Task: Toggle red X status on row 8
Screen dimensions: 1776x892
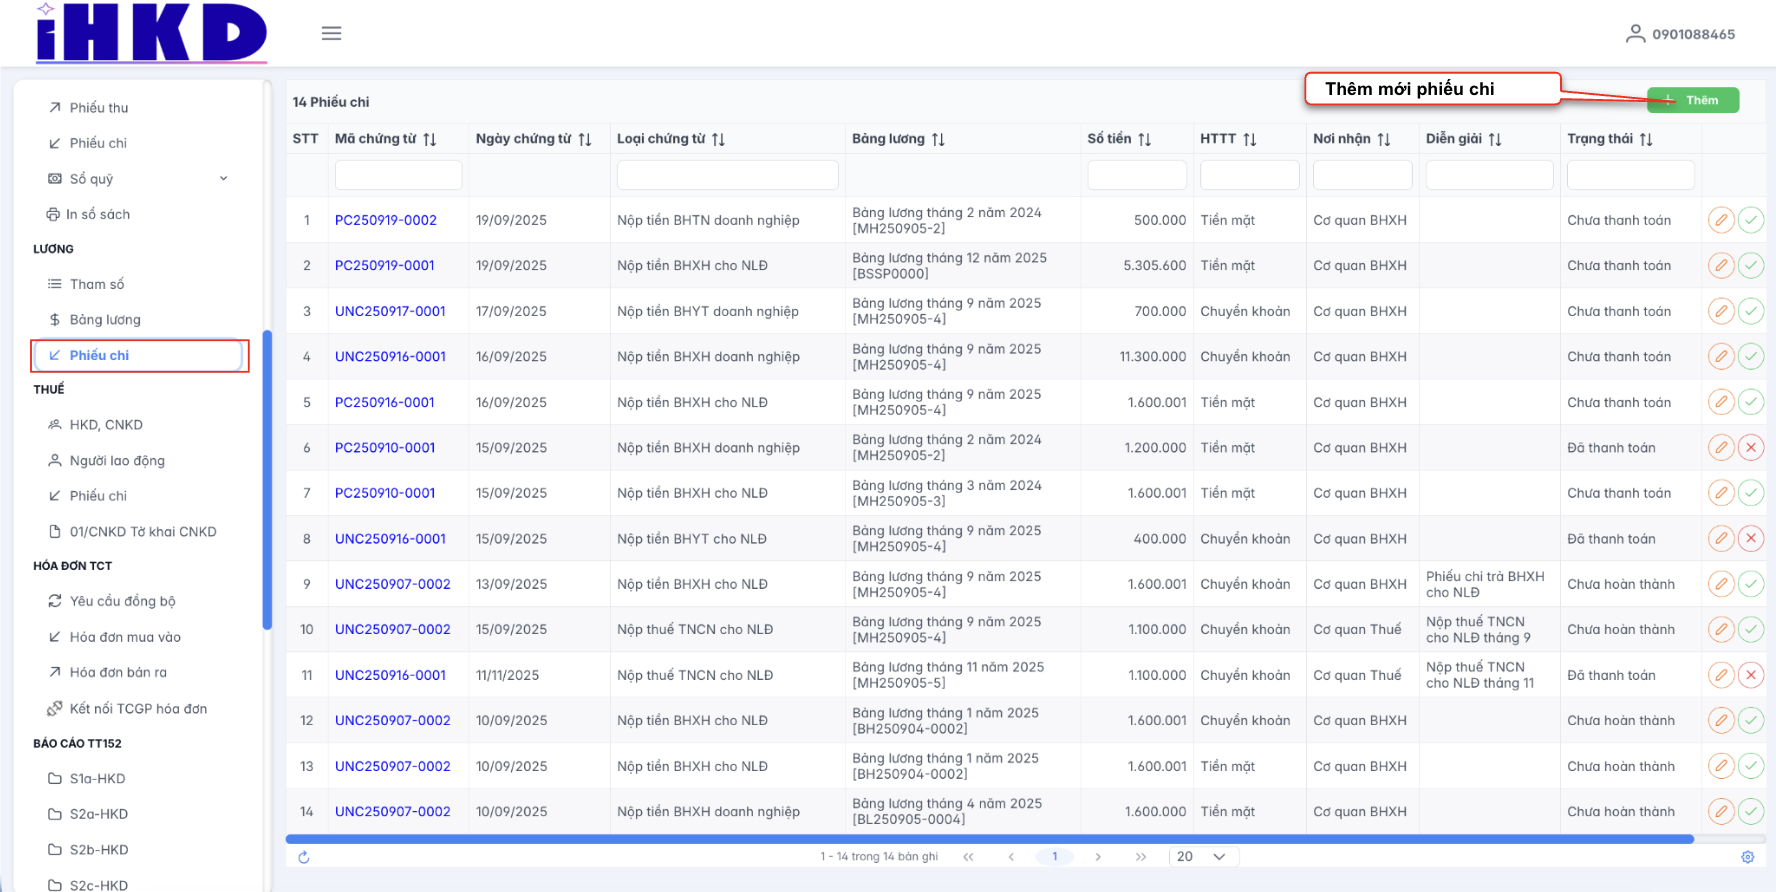Action: tap(1750, 539)
